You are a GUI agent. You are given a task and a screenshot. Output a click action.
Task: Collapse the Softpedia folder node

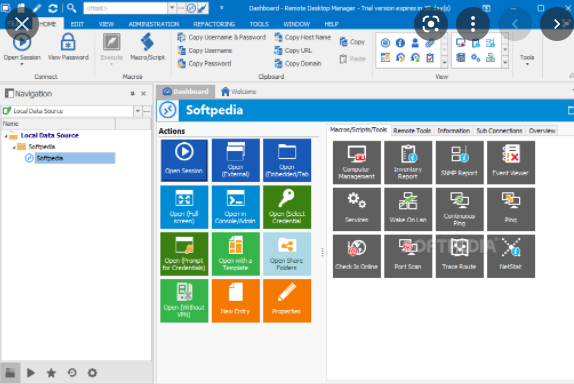point(14,147)
